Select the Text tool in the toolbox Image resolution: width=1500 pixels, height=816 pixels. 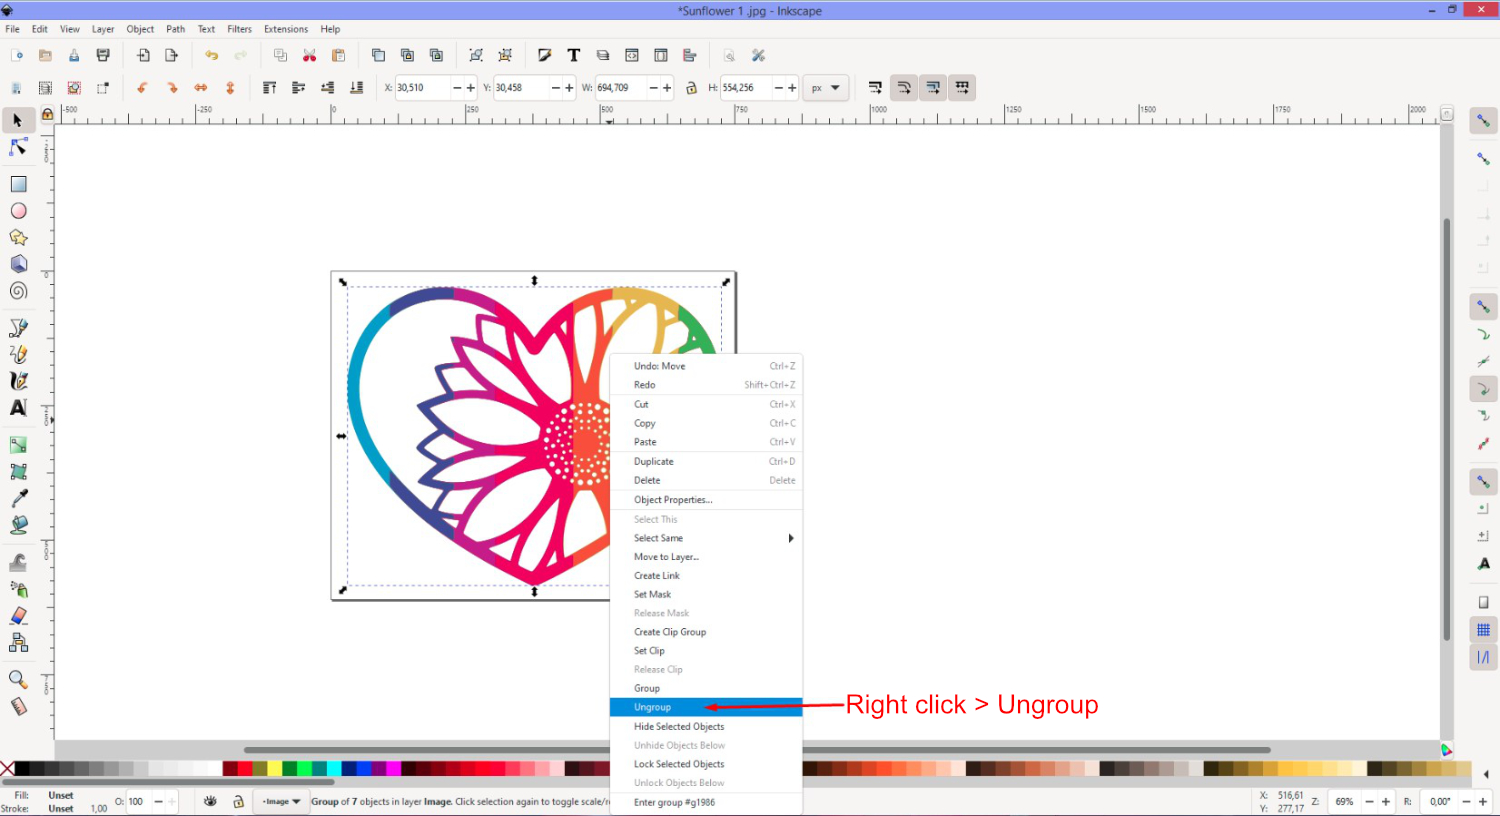18,407
